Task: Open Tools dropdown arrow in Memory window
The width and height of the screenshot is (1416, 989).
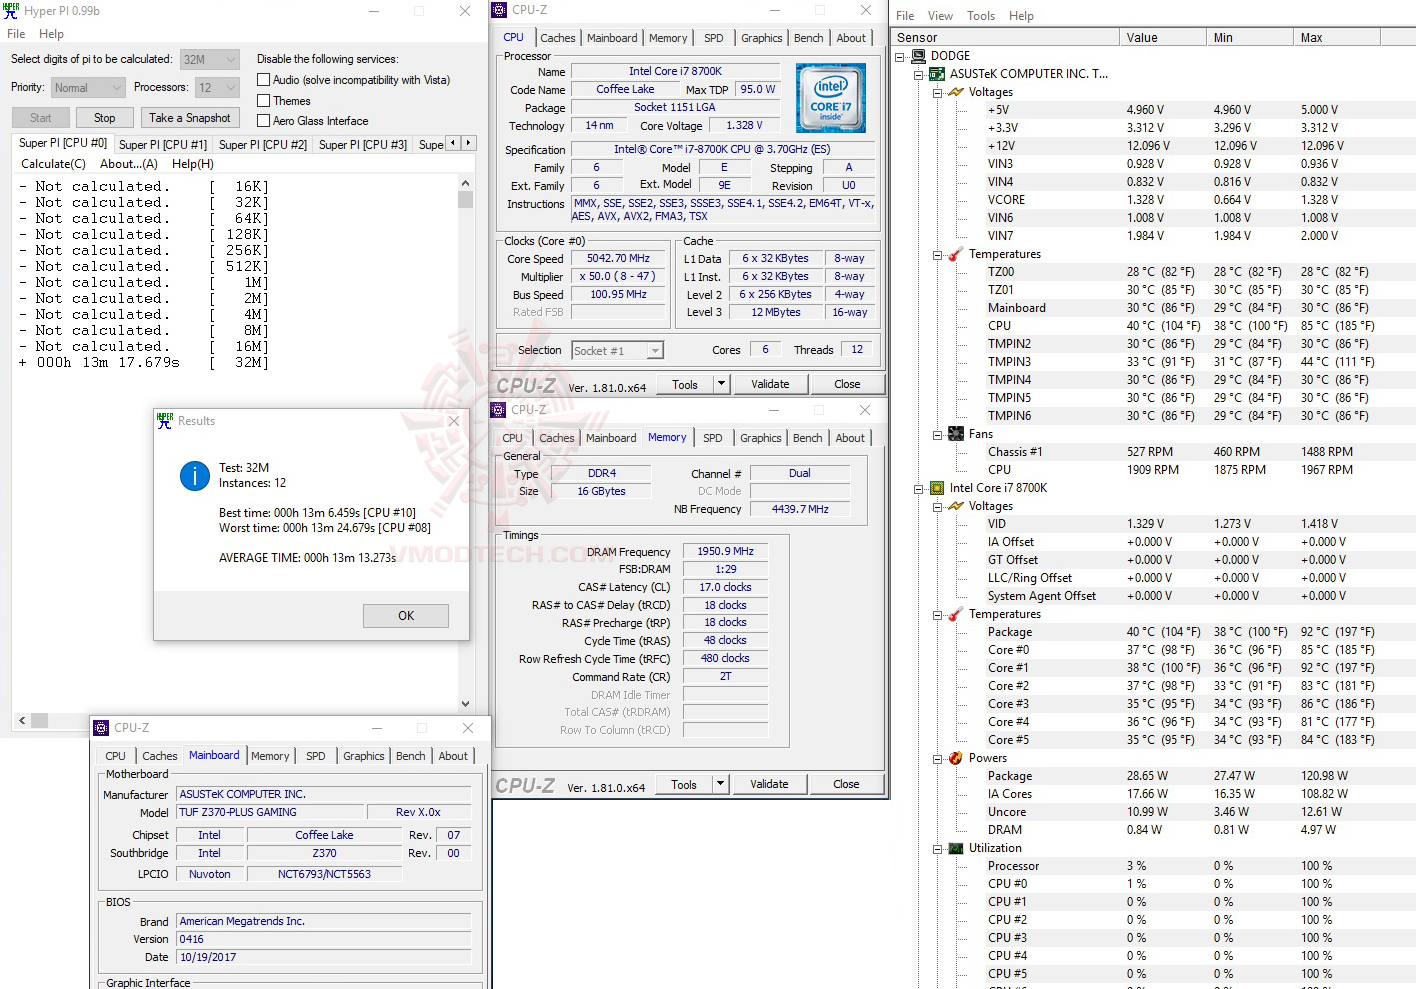Action: (720, 784)
